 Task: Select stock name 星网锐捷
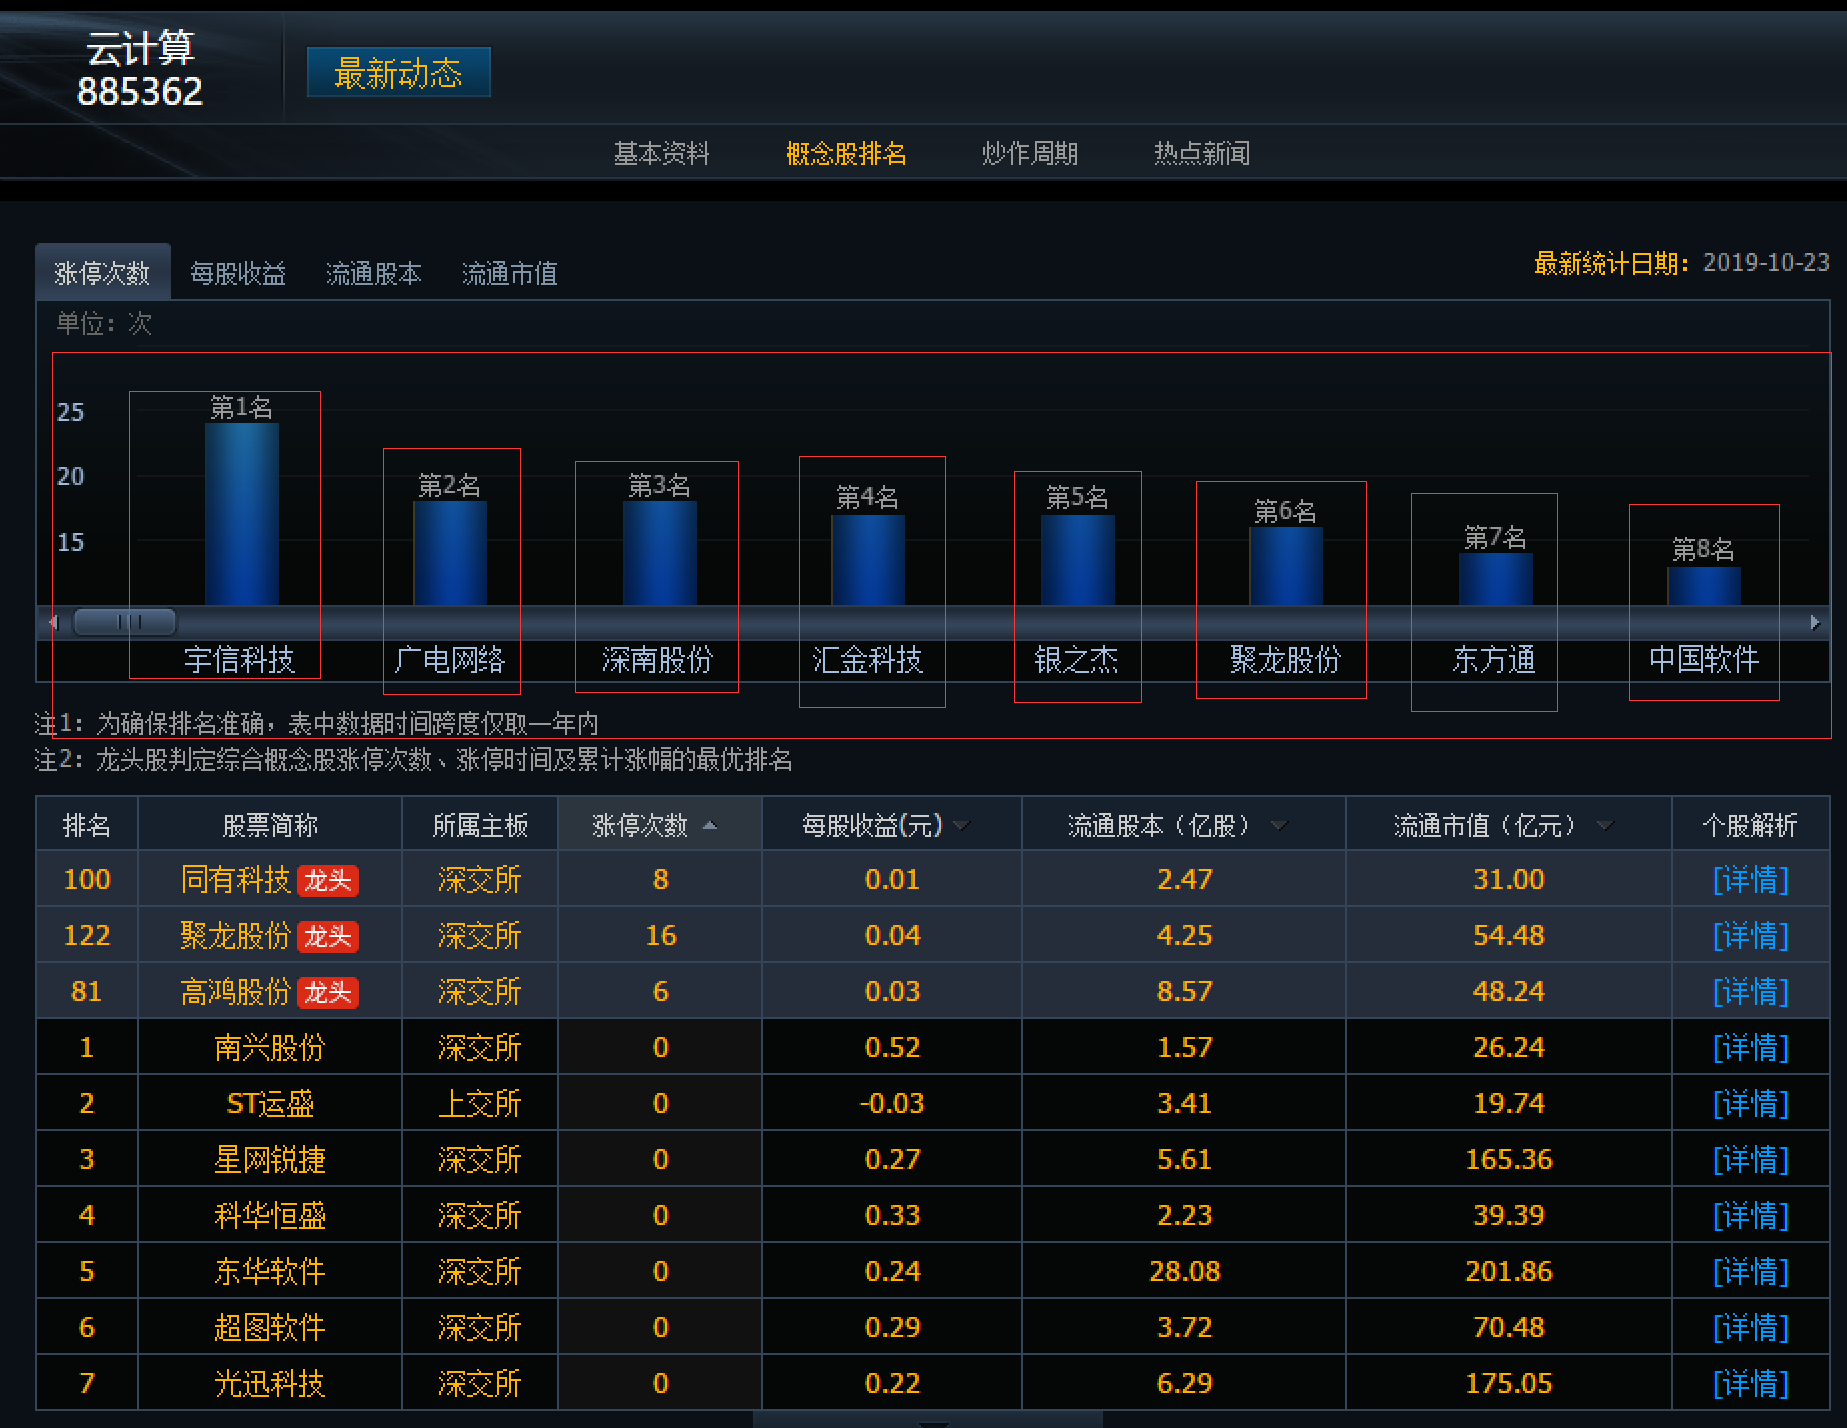coord(270,1160)
